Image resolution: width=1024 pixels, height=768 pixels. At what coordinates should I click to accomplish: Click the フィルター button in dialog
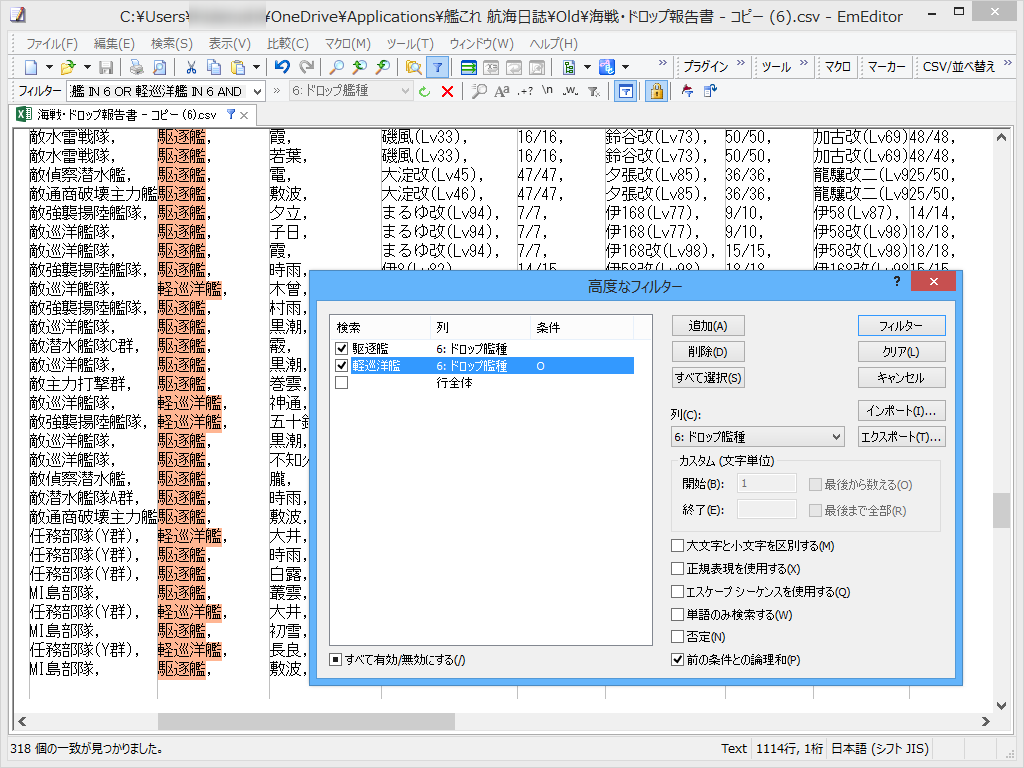(x=901, y=326)
